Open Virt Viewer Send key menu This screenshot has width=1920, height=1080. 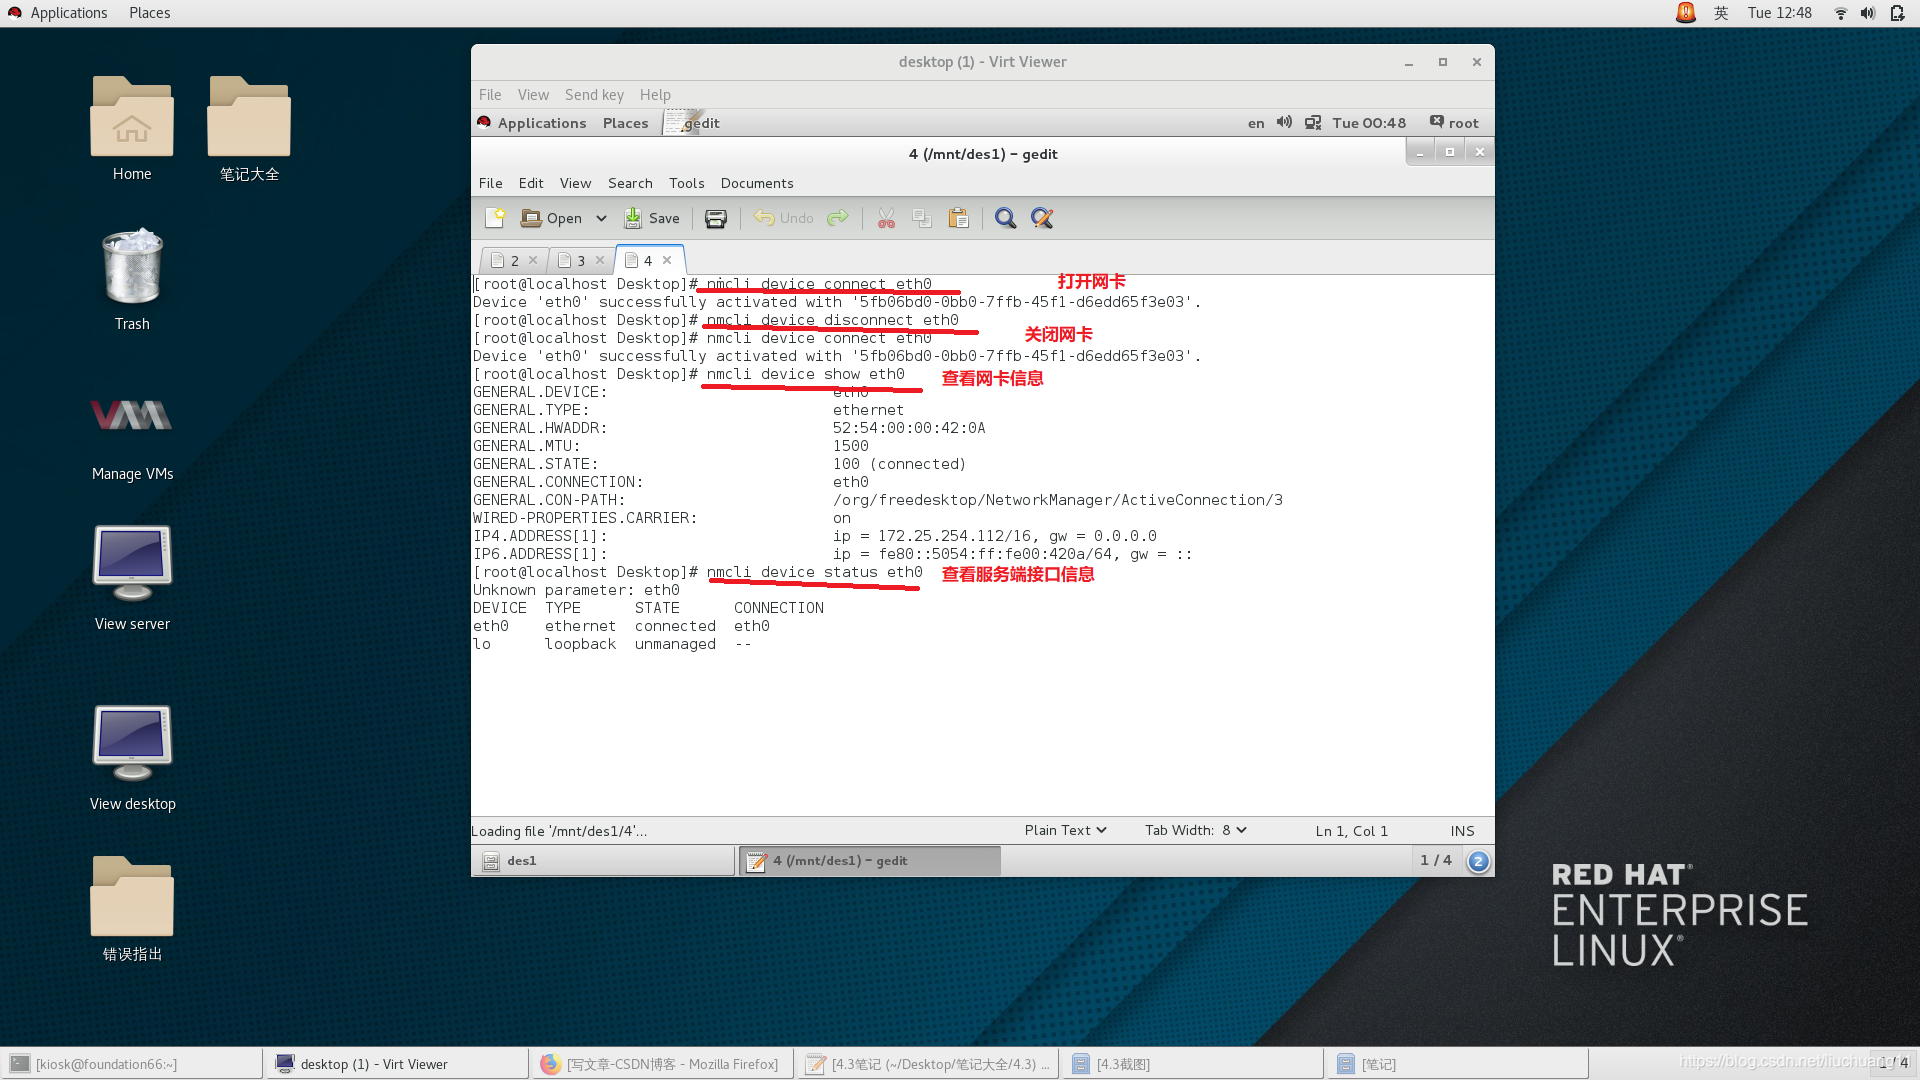pos(594,95)
